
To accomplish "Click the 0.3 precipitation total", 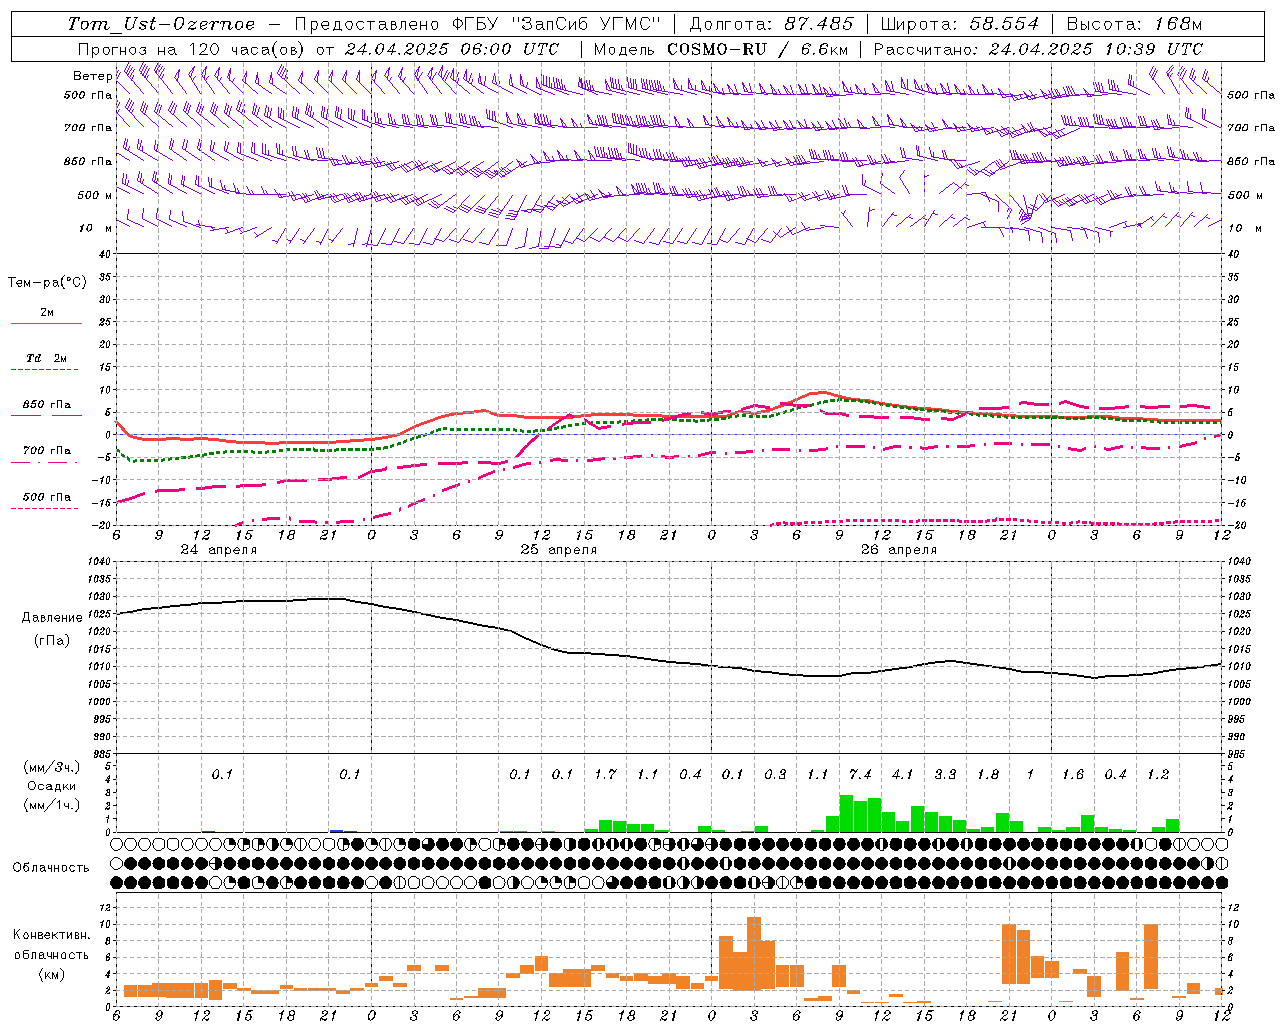I will (x=775, y=774).
